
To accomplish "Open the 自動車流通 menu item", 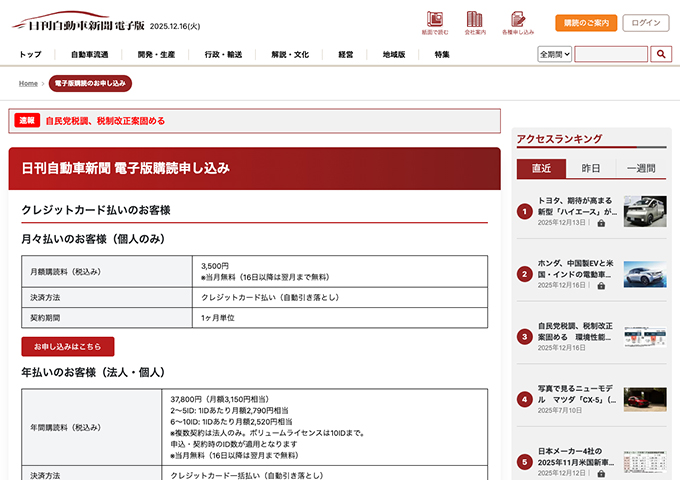I will tap(89, 55).
